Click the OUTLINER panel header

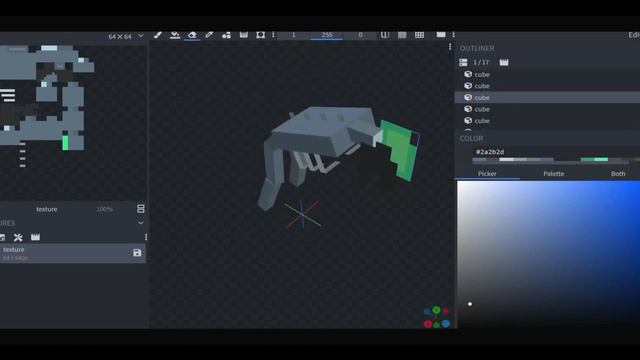[x=477, y=48]
